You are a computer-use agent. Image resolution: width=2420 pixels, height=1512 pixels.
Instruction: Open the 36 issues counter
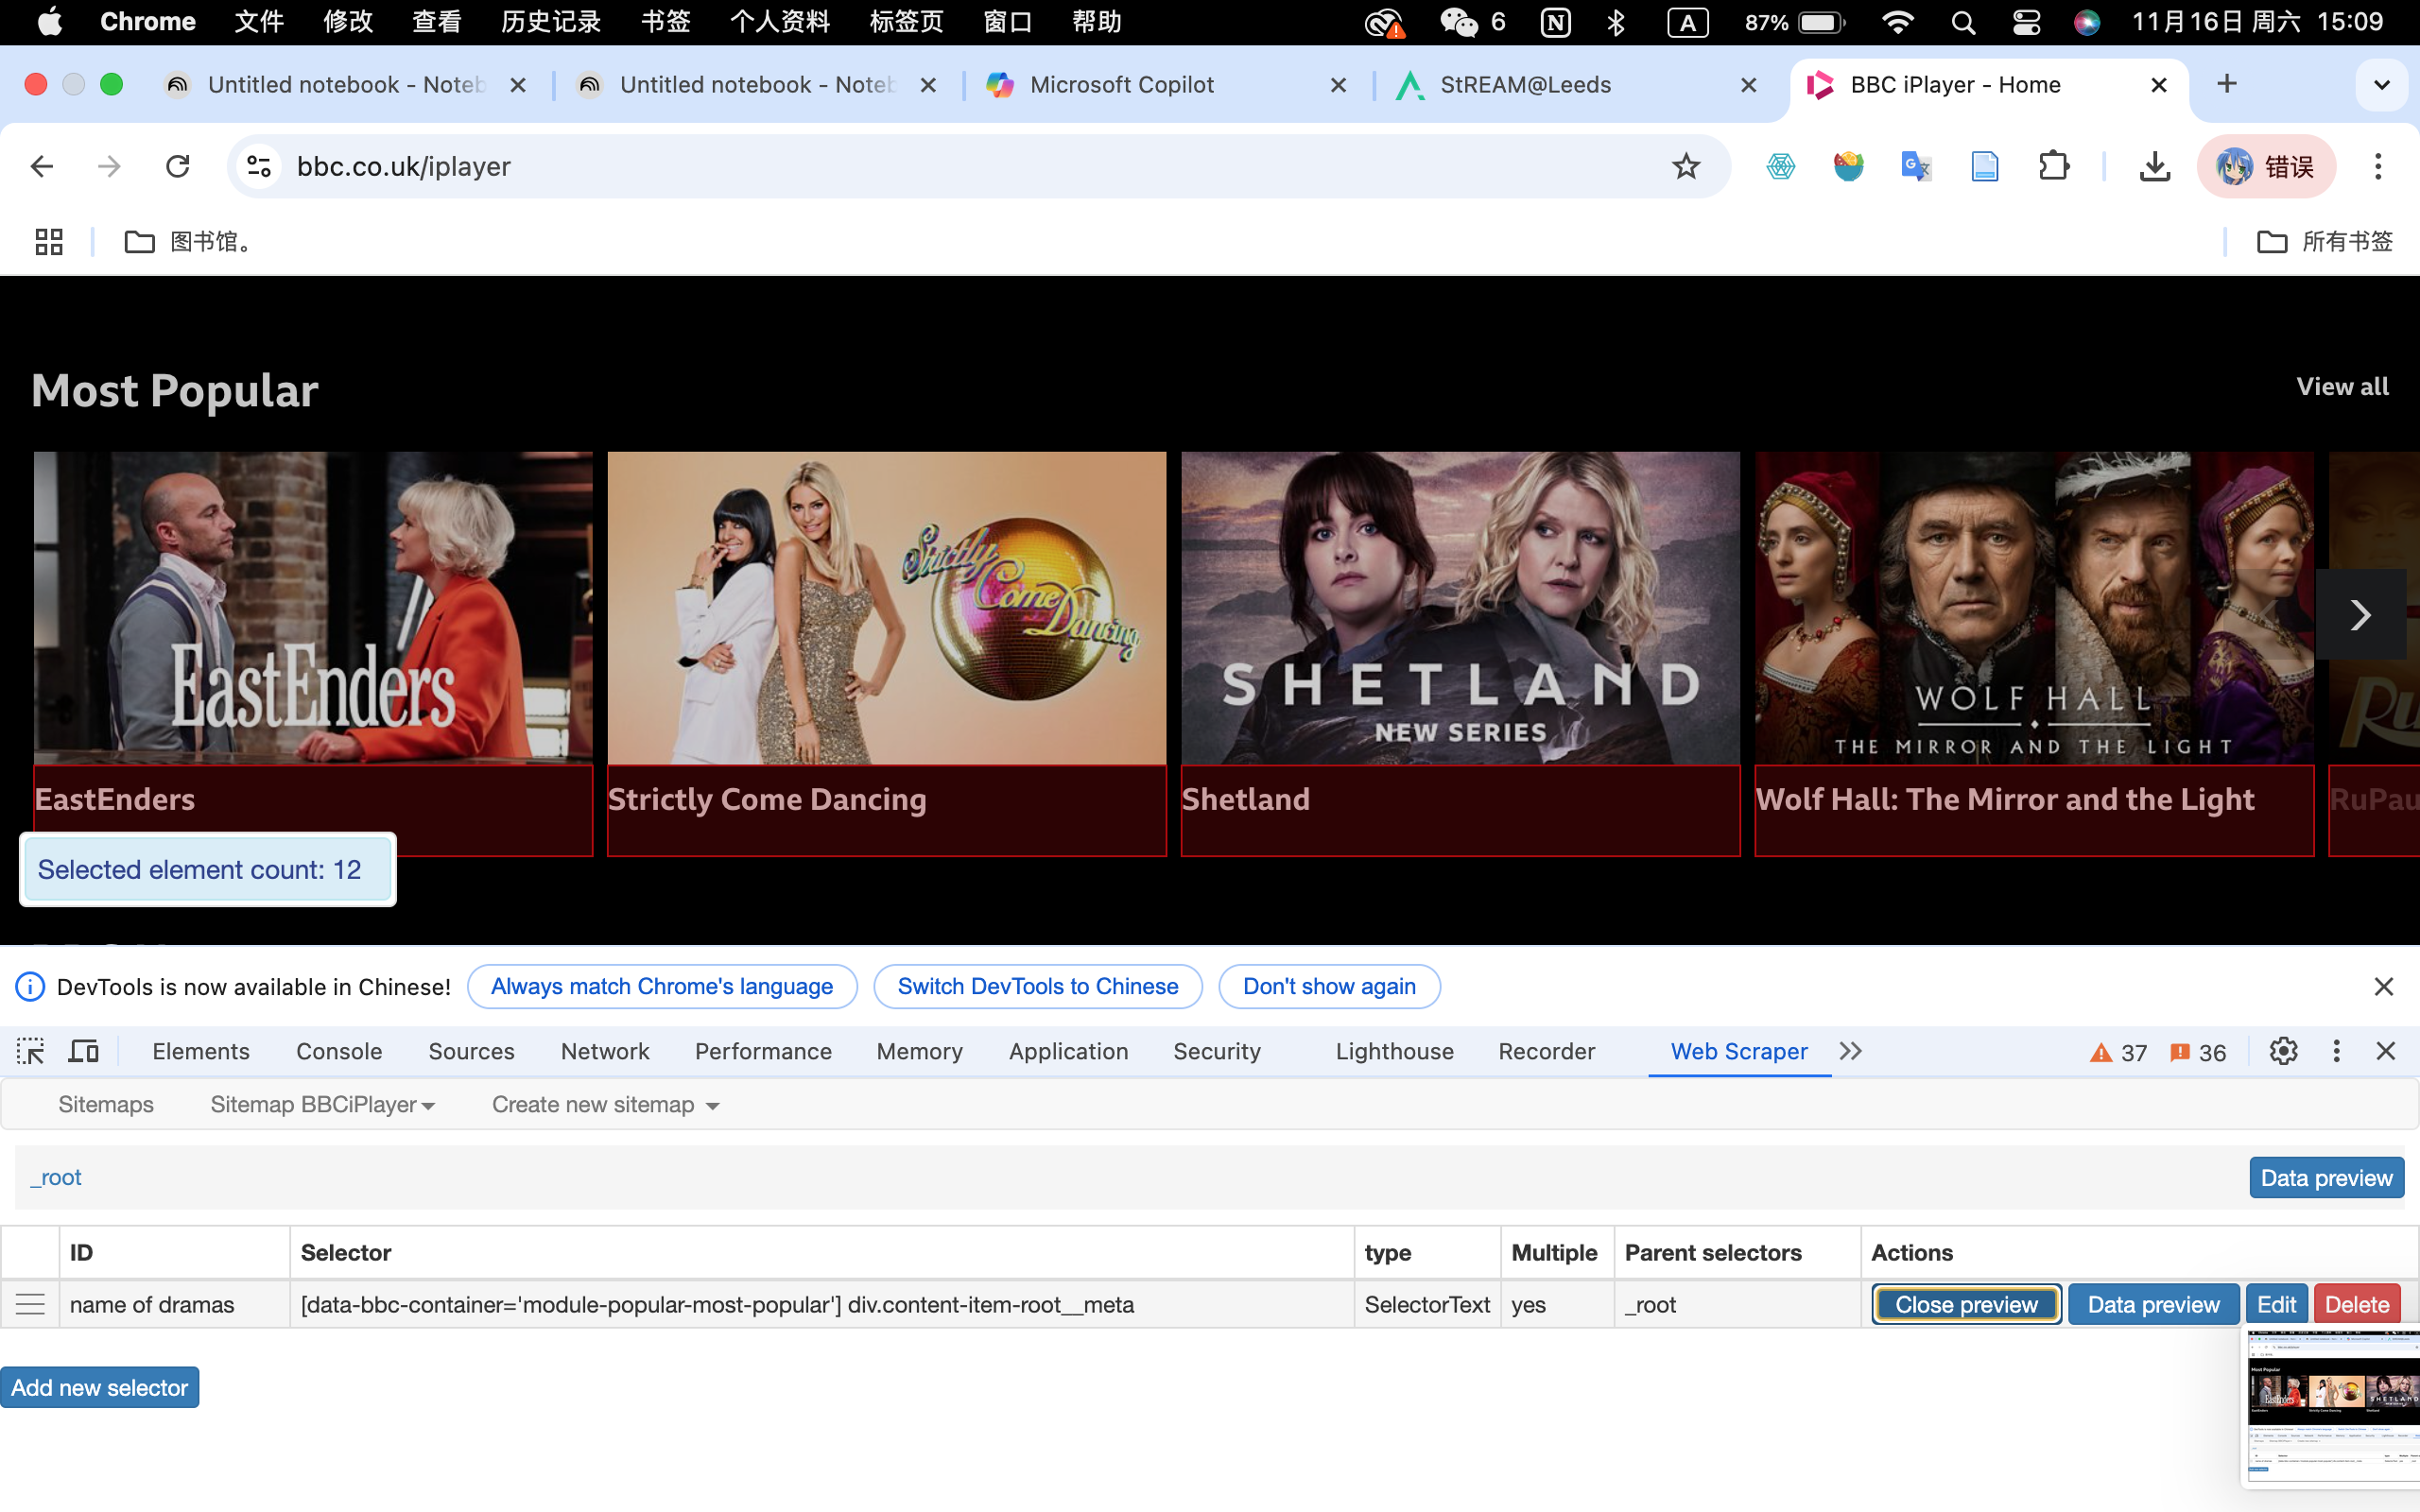[2198, 1052]
